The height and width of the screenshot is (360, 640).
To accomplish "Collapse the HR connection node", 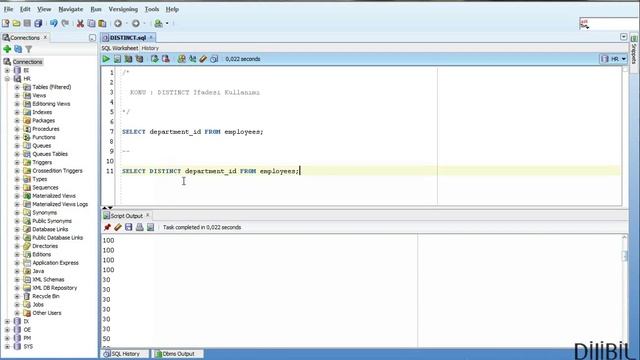I will click(7, 78).
